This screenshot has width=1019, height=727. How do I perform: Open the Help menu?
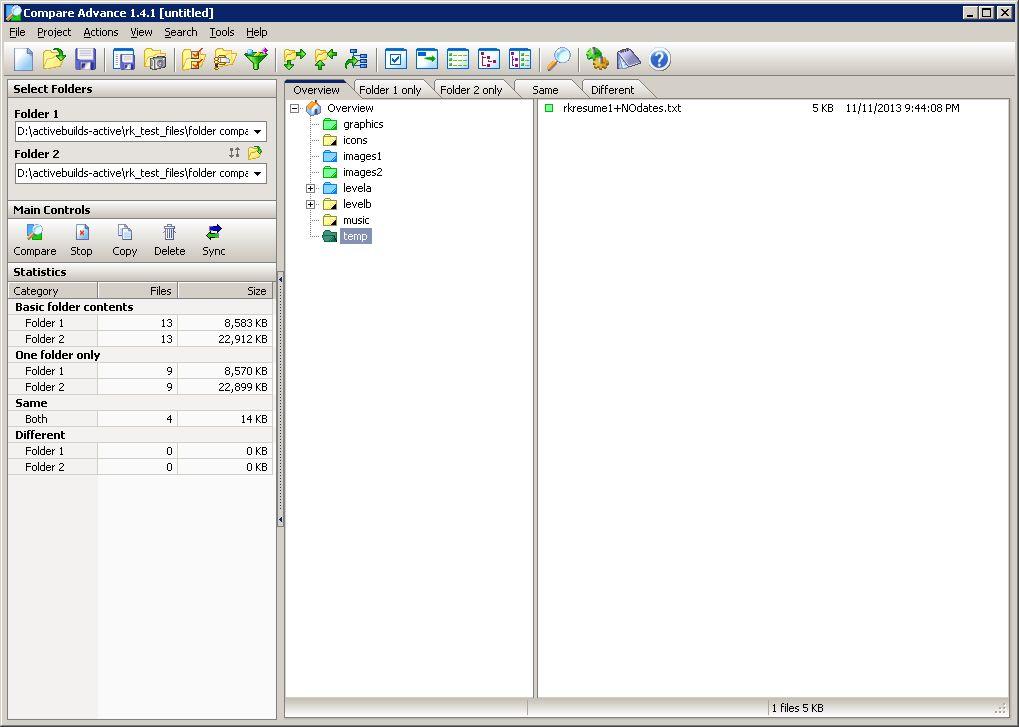point(257,32)
